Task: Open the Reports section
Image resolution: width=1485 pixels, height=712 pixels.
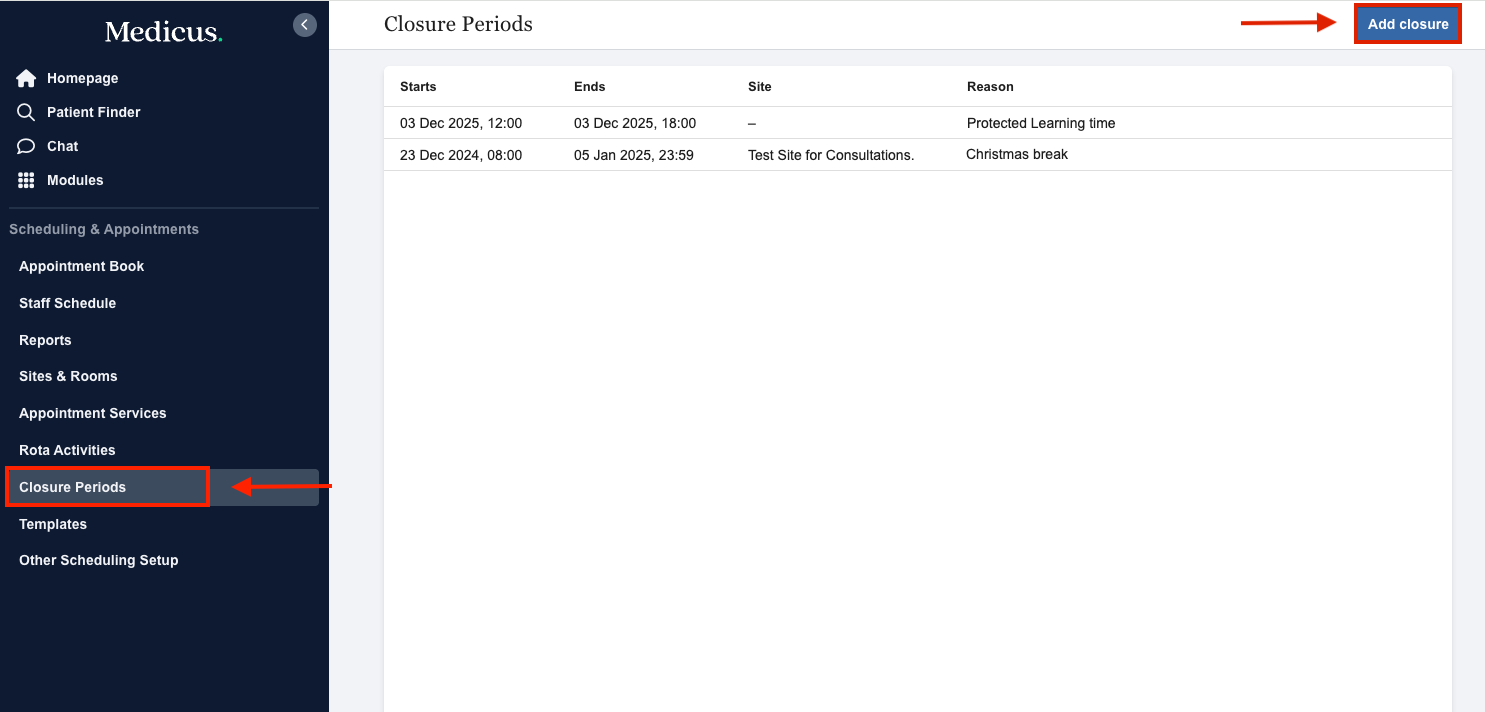Action: click(x=45, y=340)
